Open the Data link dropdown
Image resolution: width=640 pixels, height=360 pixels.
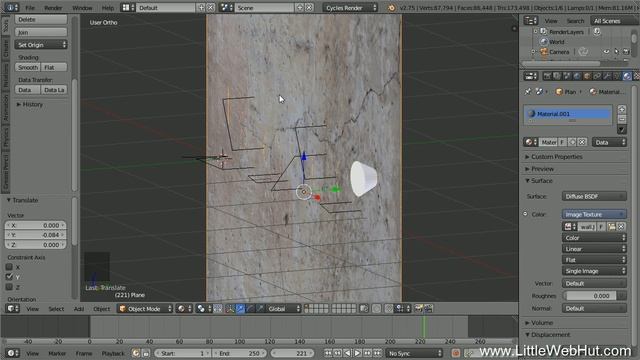click(x=609, y=142)
